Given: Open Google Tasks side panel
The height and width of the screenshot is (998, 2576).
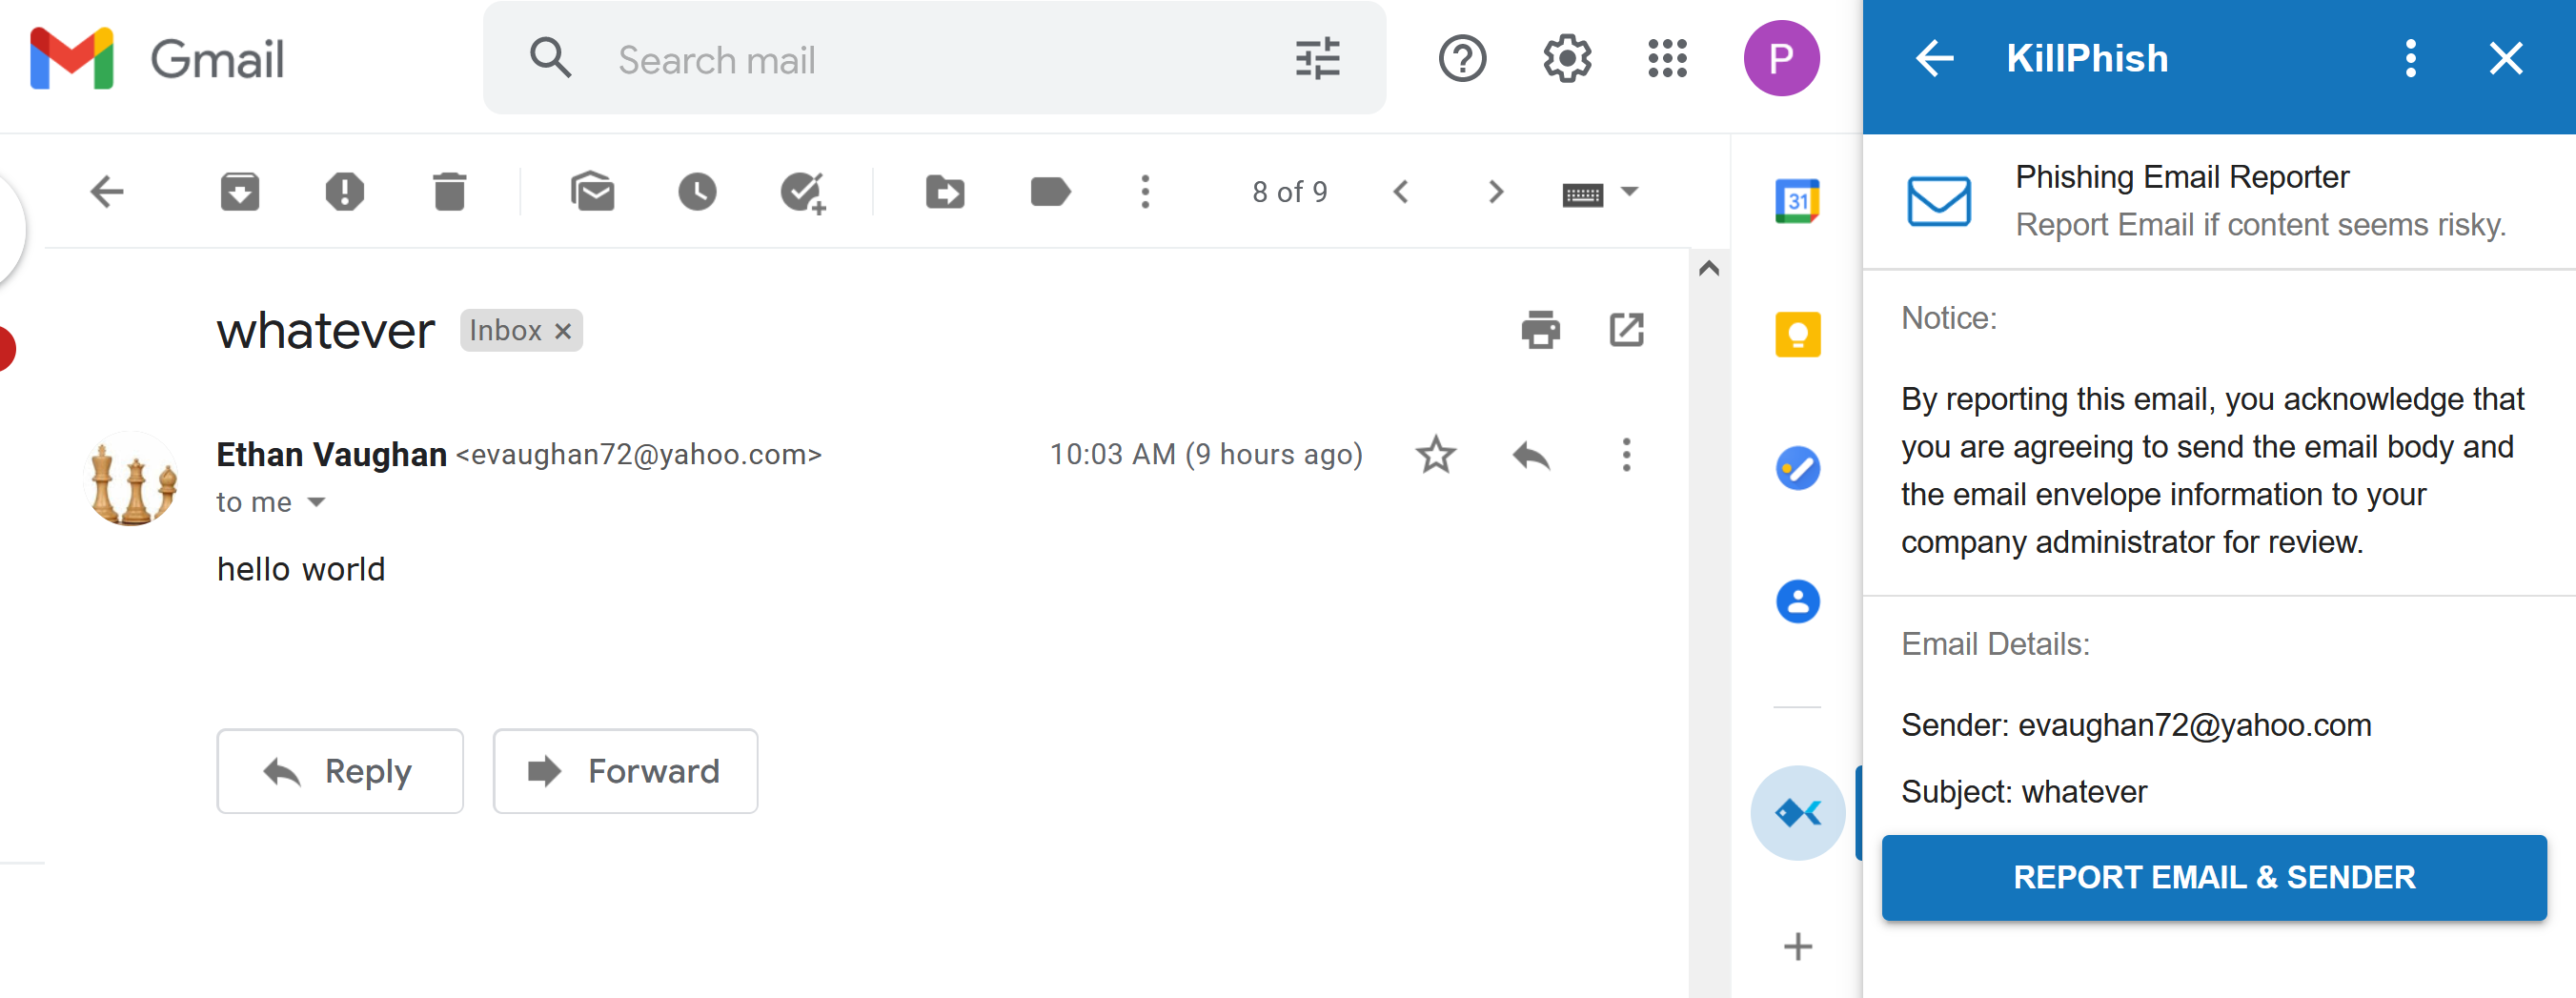Looking at the screenshot, I should [1798, 468].
